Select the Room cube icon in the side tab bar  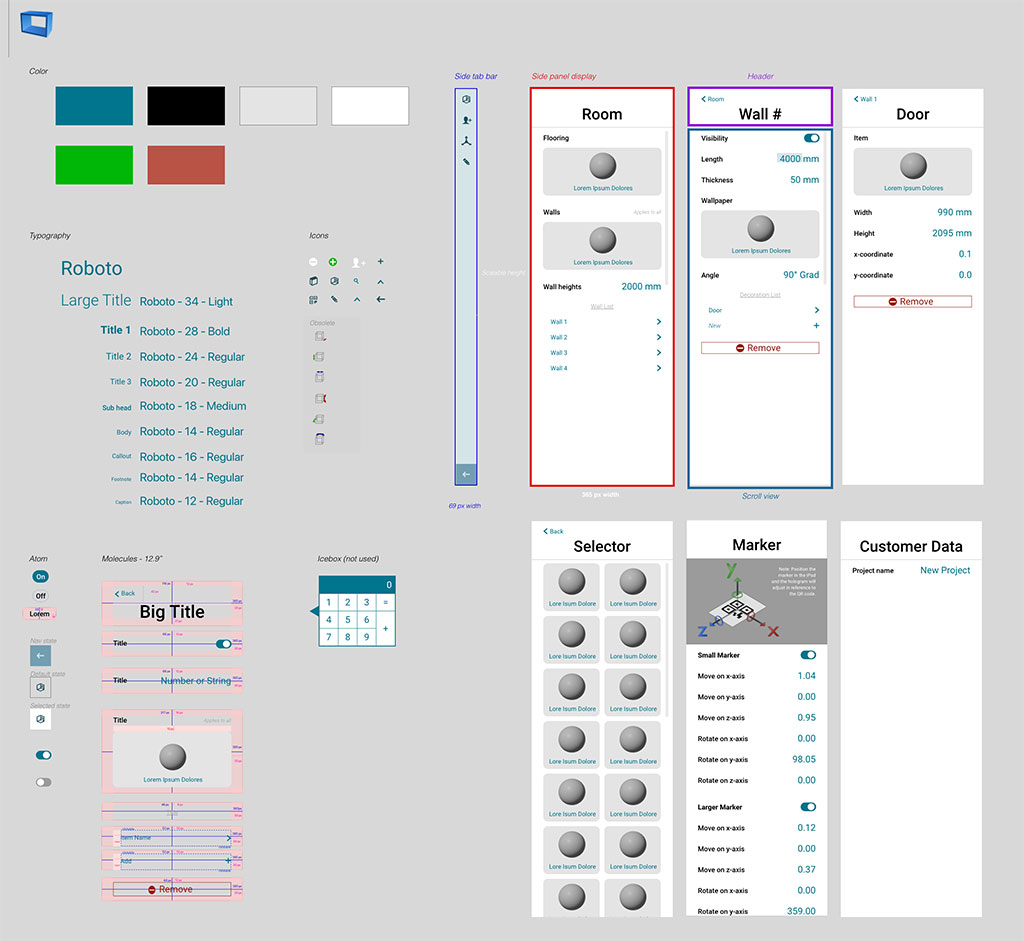click(466, 99)
